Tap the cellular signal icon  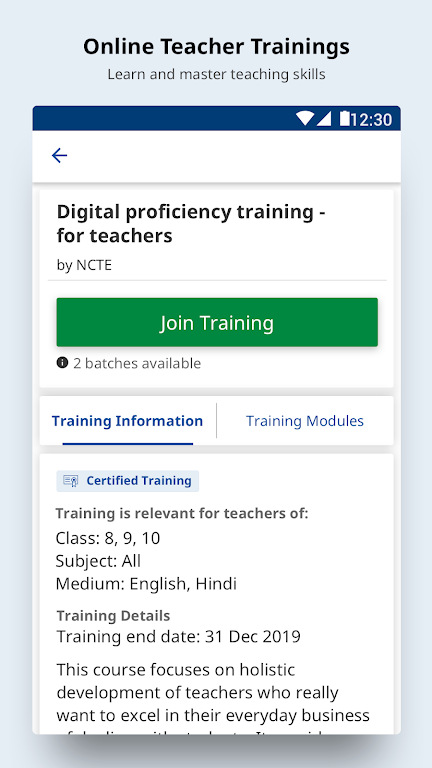coord(324,119)
